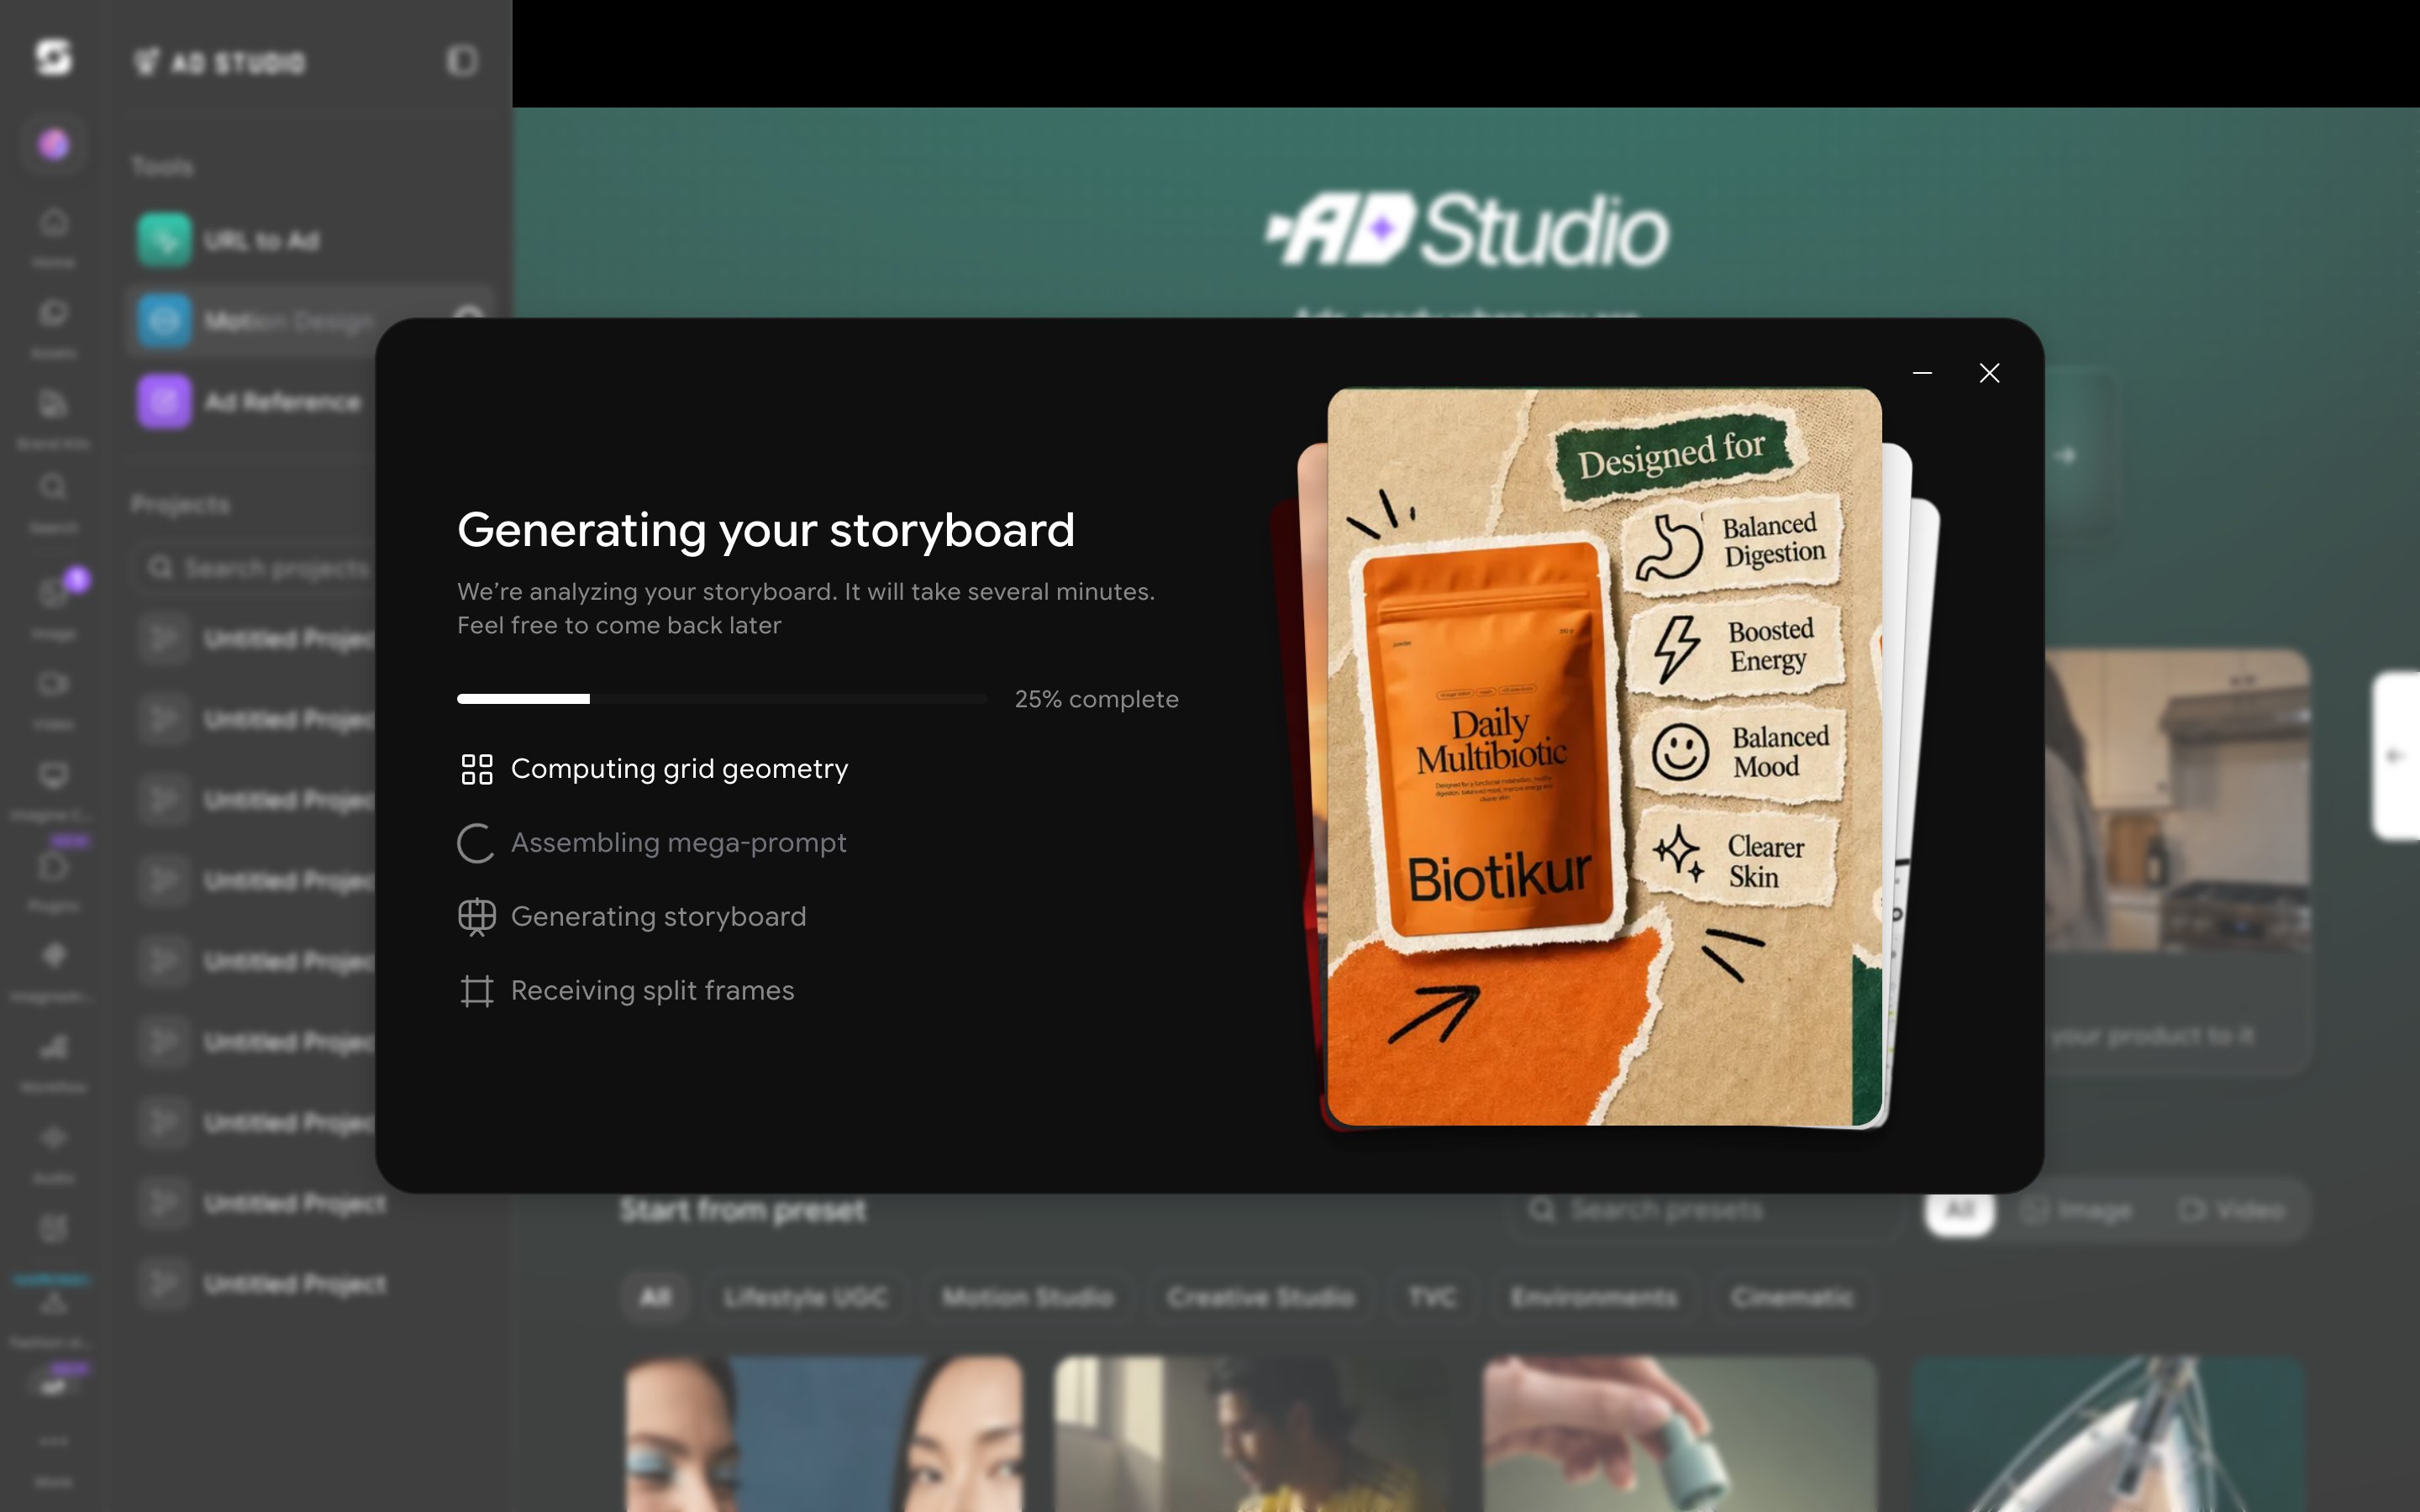
Task: Switch to the Lifestyle UGC tab
Action: click(x=805, y=1297)
